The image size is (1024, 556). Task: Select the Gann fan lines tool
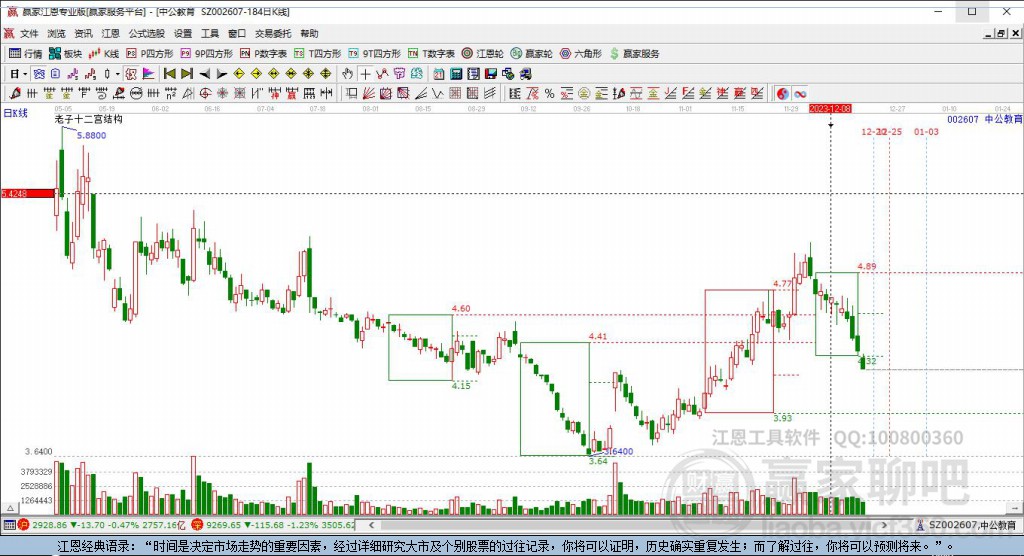tap(368, 93)
